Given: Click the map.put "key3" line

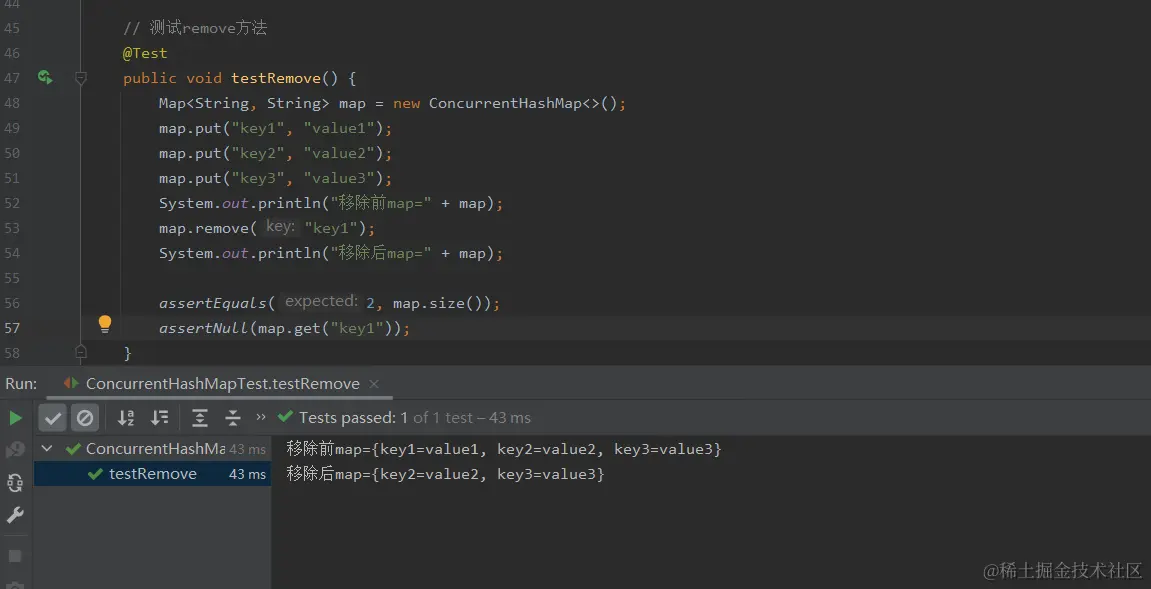Looking at the screenshot, I should 276,178.
